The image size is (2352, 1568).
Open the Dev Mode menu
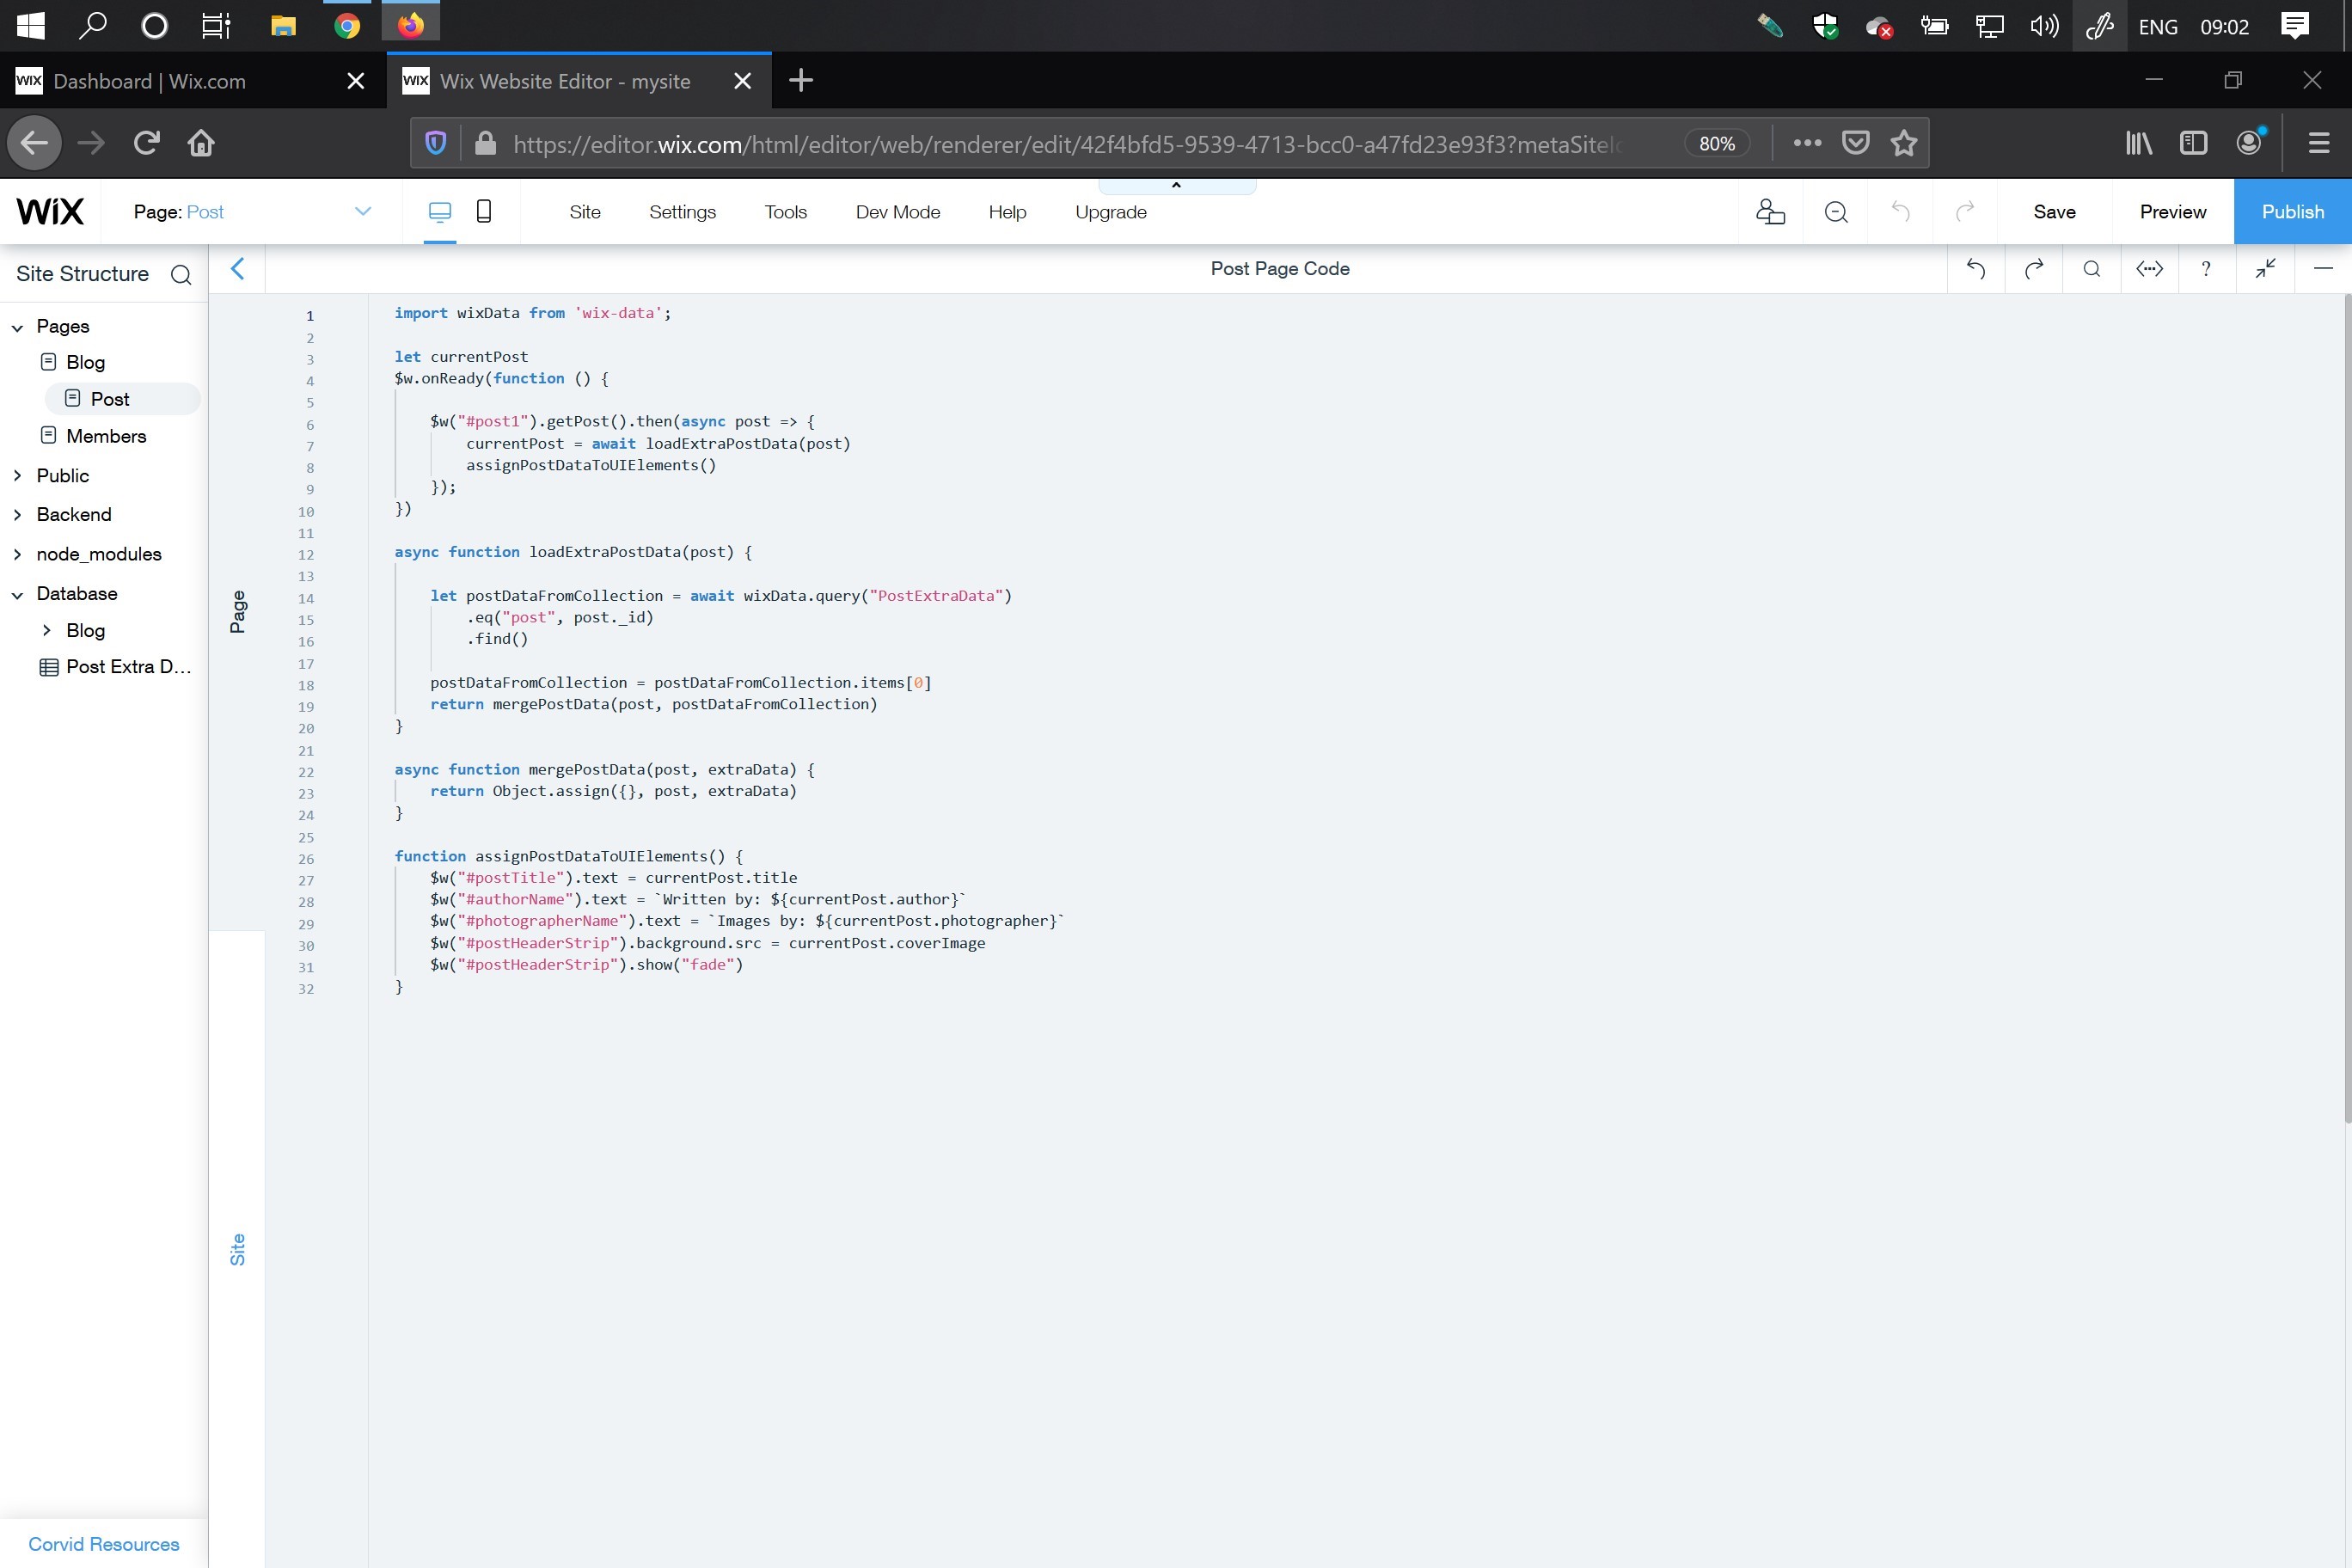point(897,212)
